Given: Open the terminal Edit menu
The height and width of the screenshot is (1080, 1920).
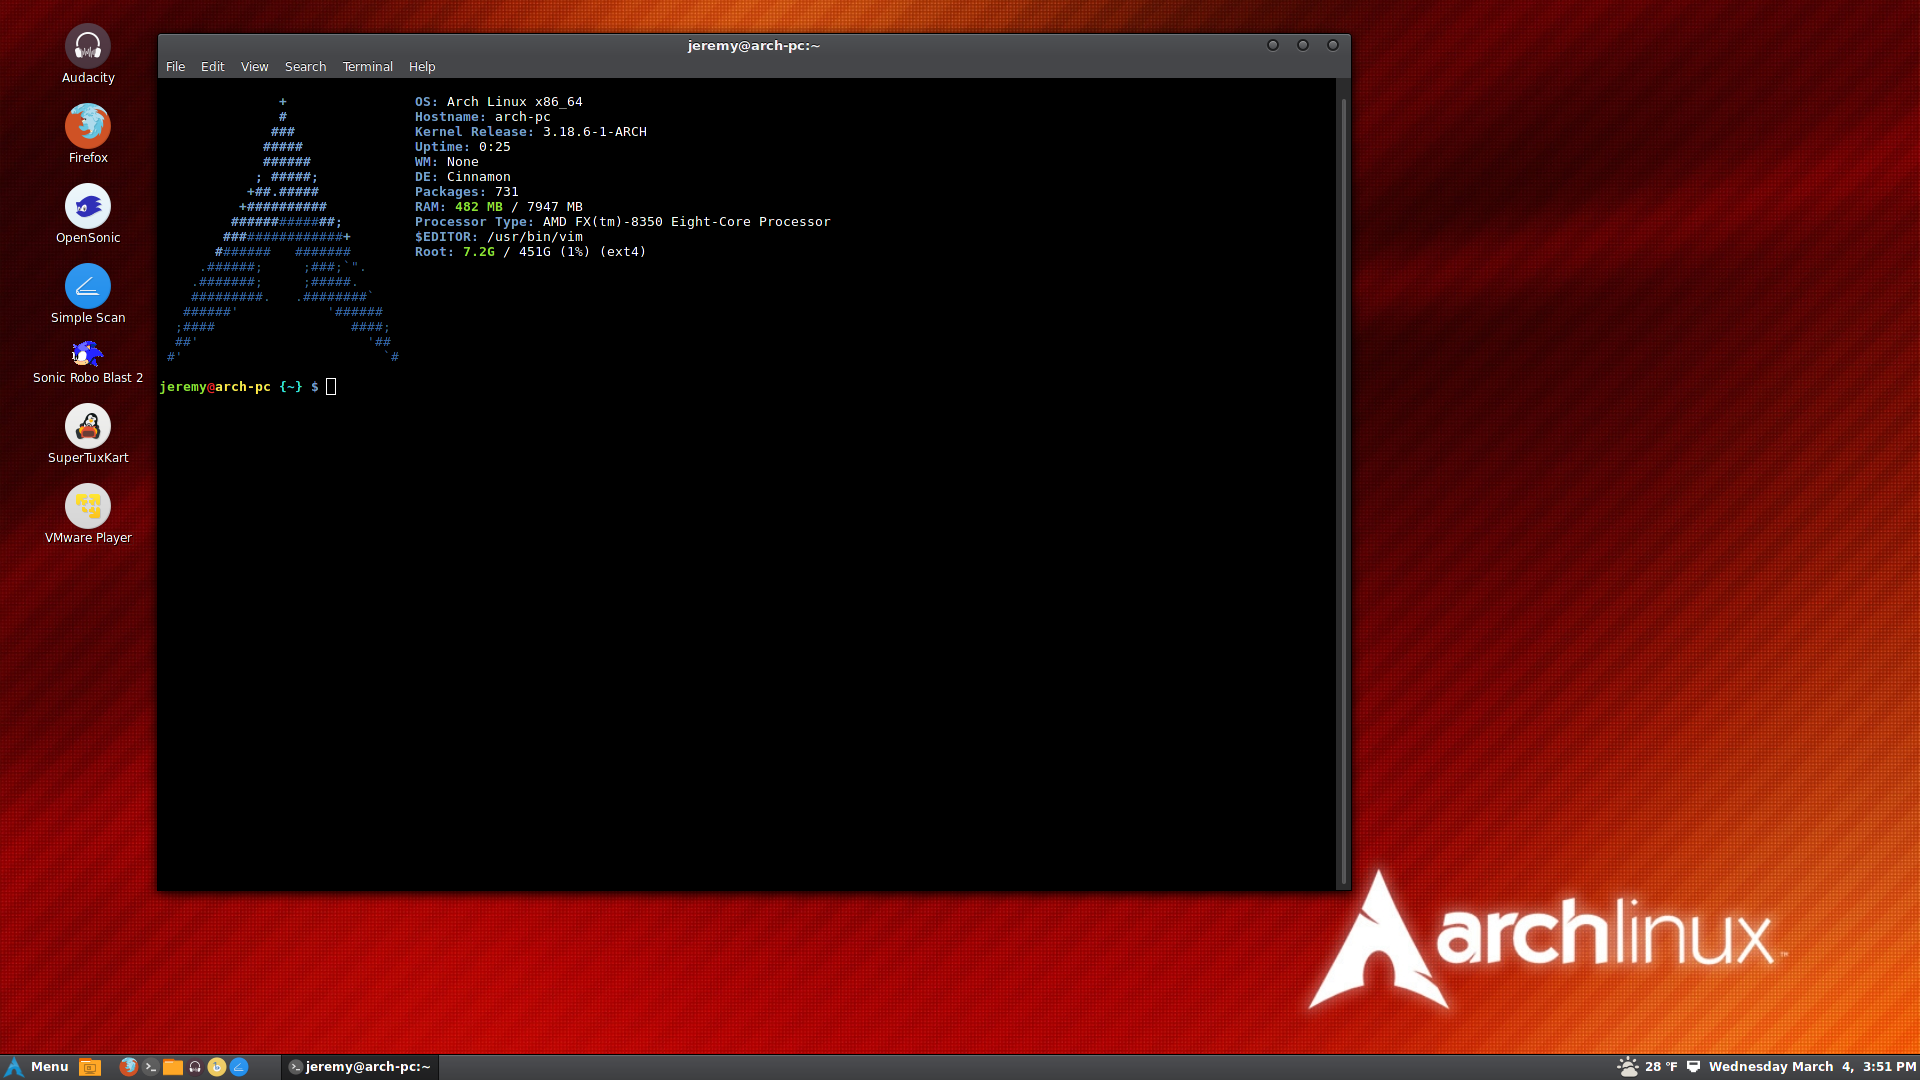Looking at the screenshot, I should [212, 67].
